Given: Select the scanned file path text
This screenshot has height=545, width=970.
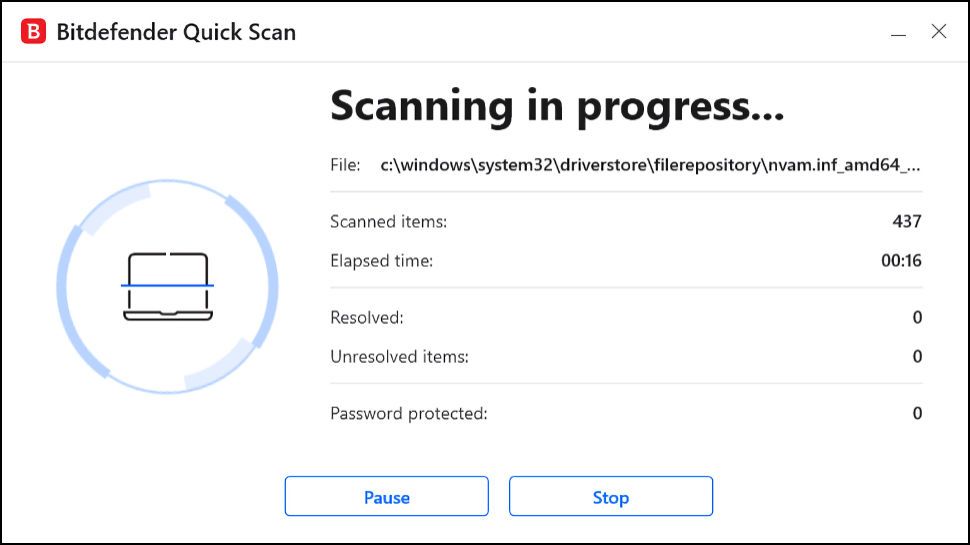Looking at the screenshot, I should point(650,165).
